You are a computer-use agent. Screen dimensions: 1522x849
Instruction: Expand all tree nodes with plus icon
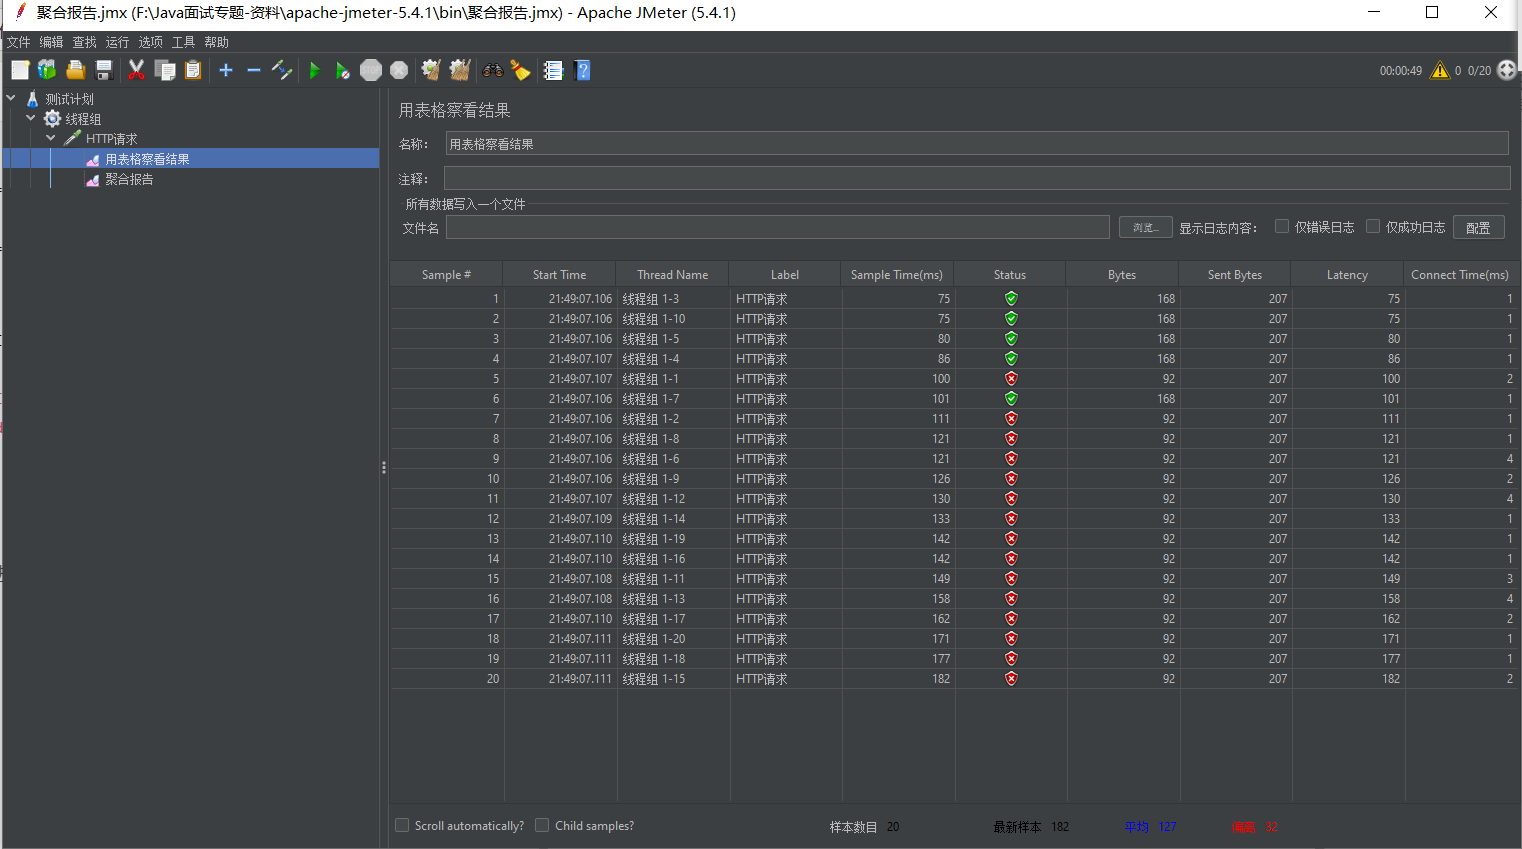click(x=226, y=70)
